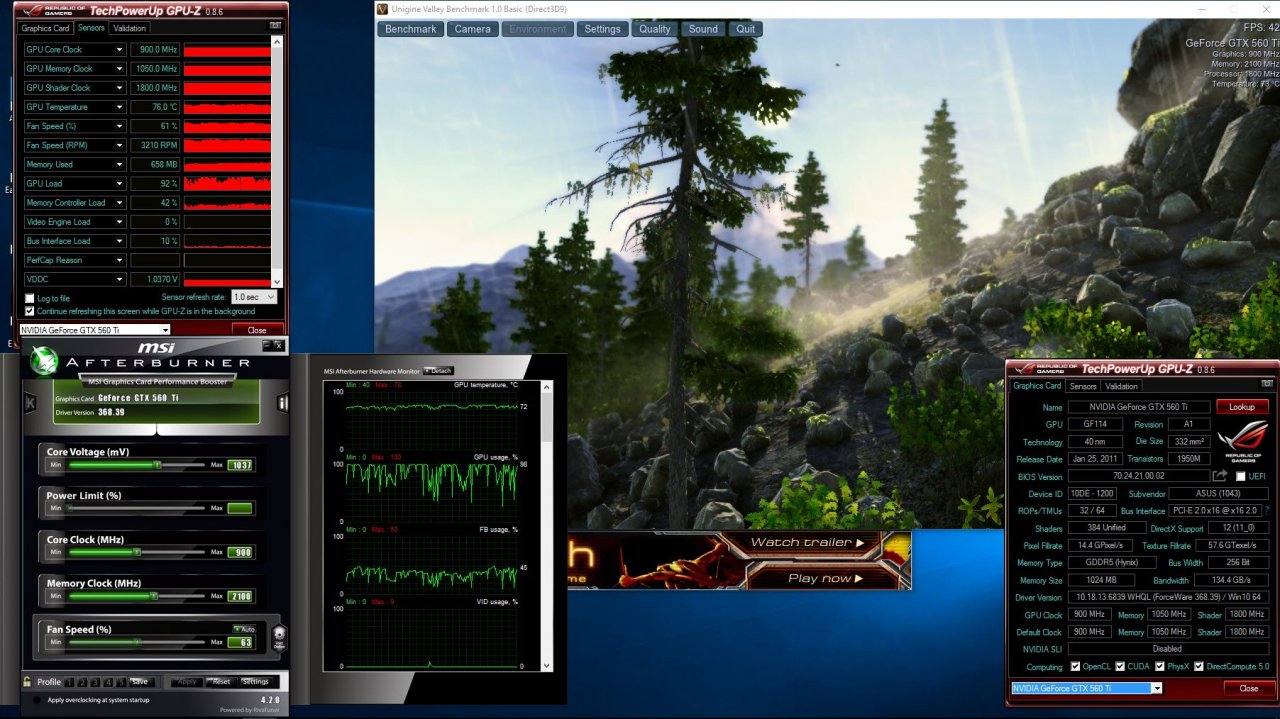This screenshot has height=719, width=1280.
Task: Click the User Define fan gear icon
Action: point(279,636)
